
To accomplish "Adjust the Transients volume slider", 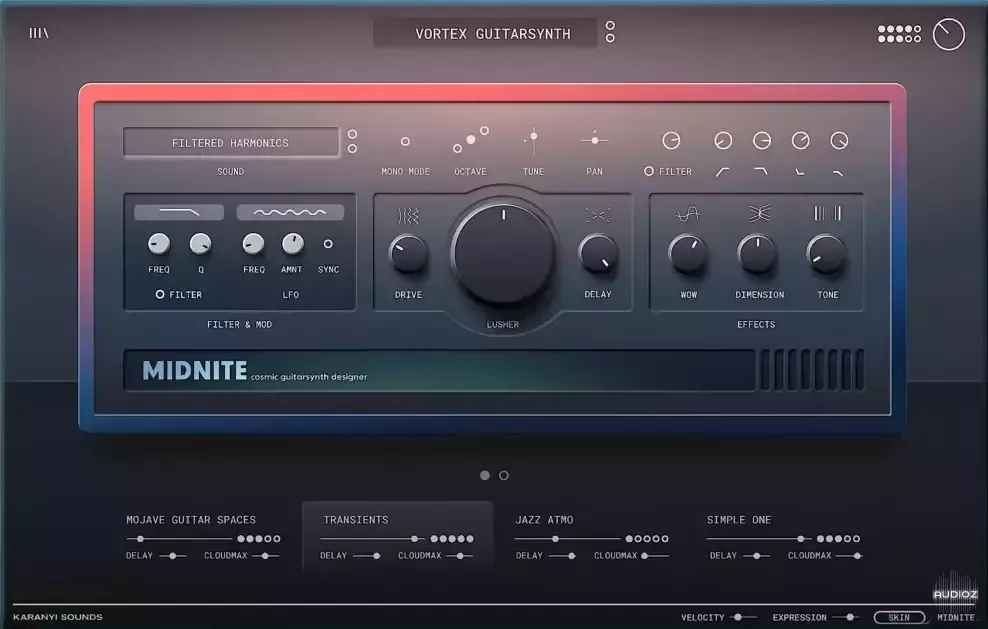I will tap(372, 539).
